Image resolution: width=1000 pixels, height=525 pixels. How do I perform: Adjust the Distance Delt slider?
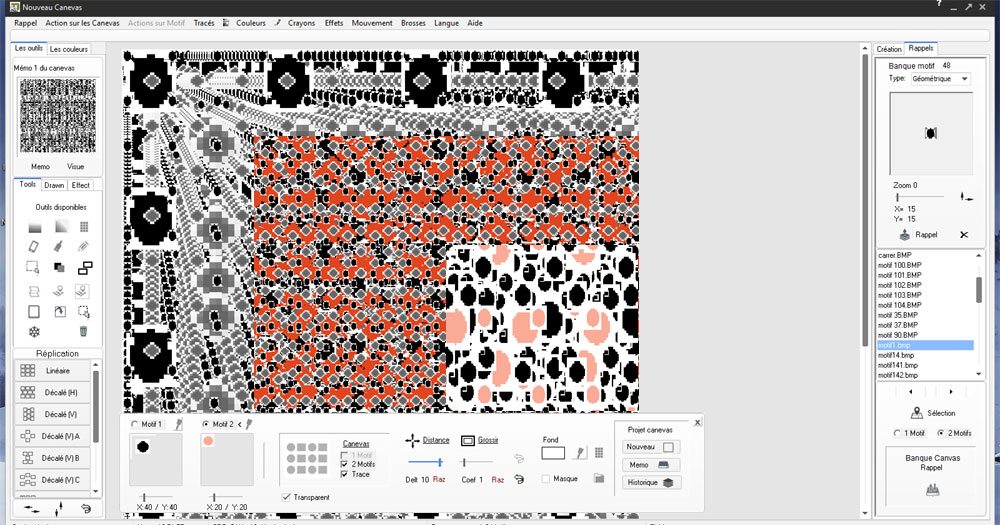440,462
